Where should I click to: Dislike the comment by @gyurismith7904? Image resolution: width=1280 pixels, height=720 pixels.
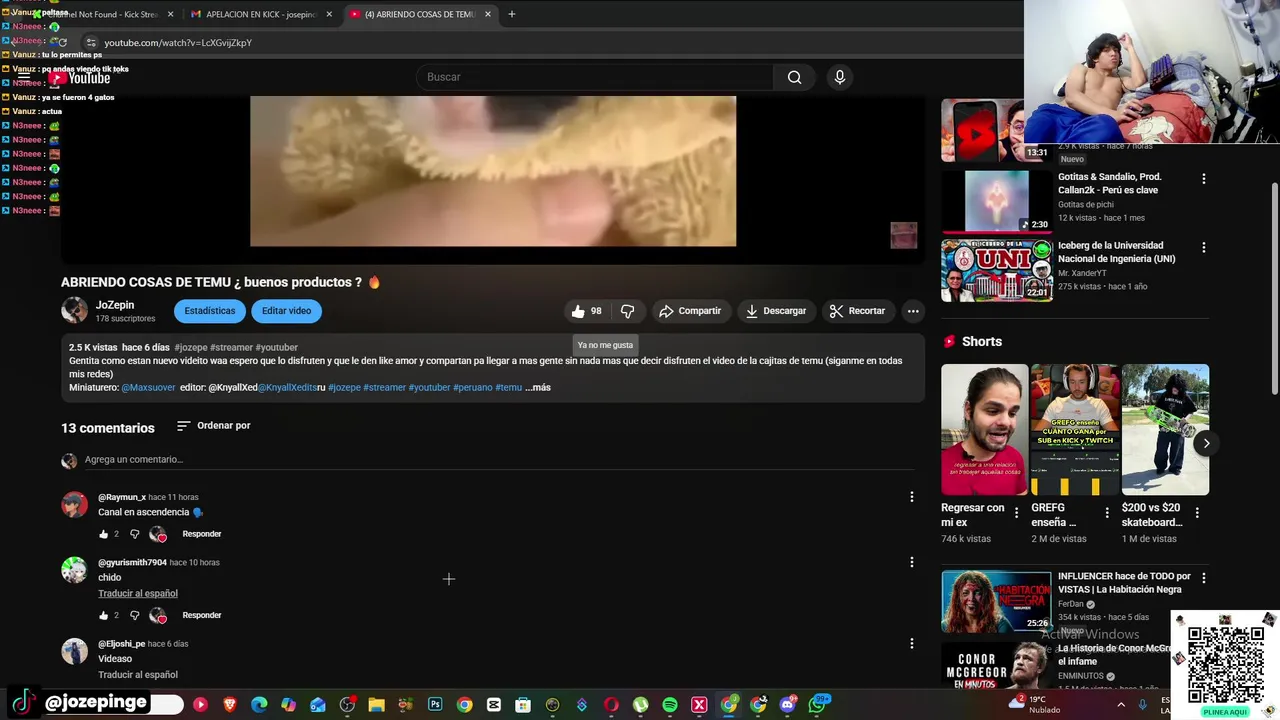[135, 615]
